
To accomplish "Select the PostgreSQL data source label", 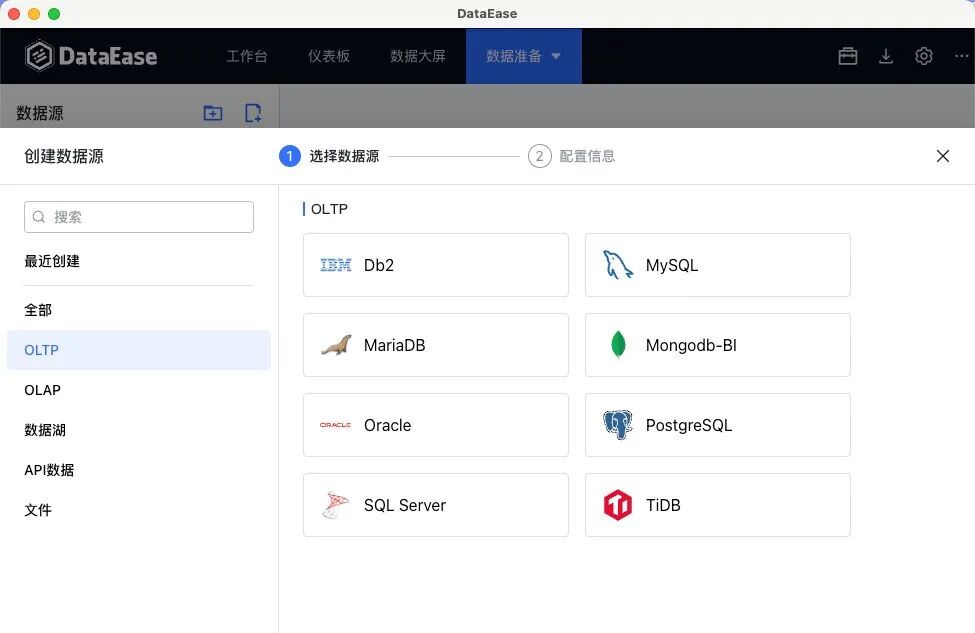I will (x=689, y=425).
